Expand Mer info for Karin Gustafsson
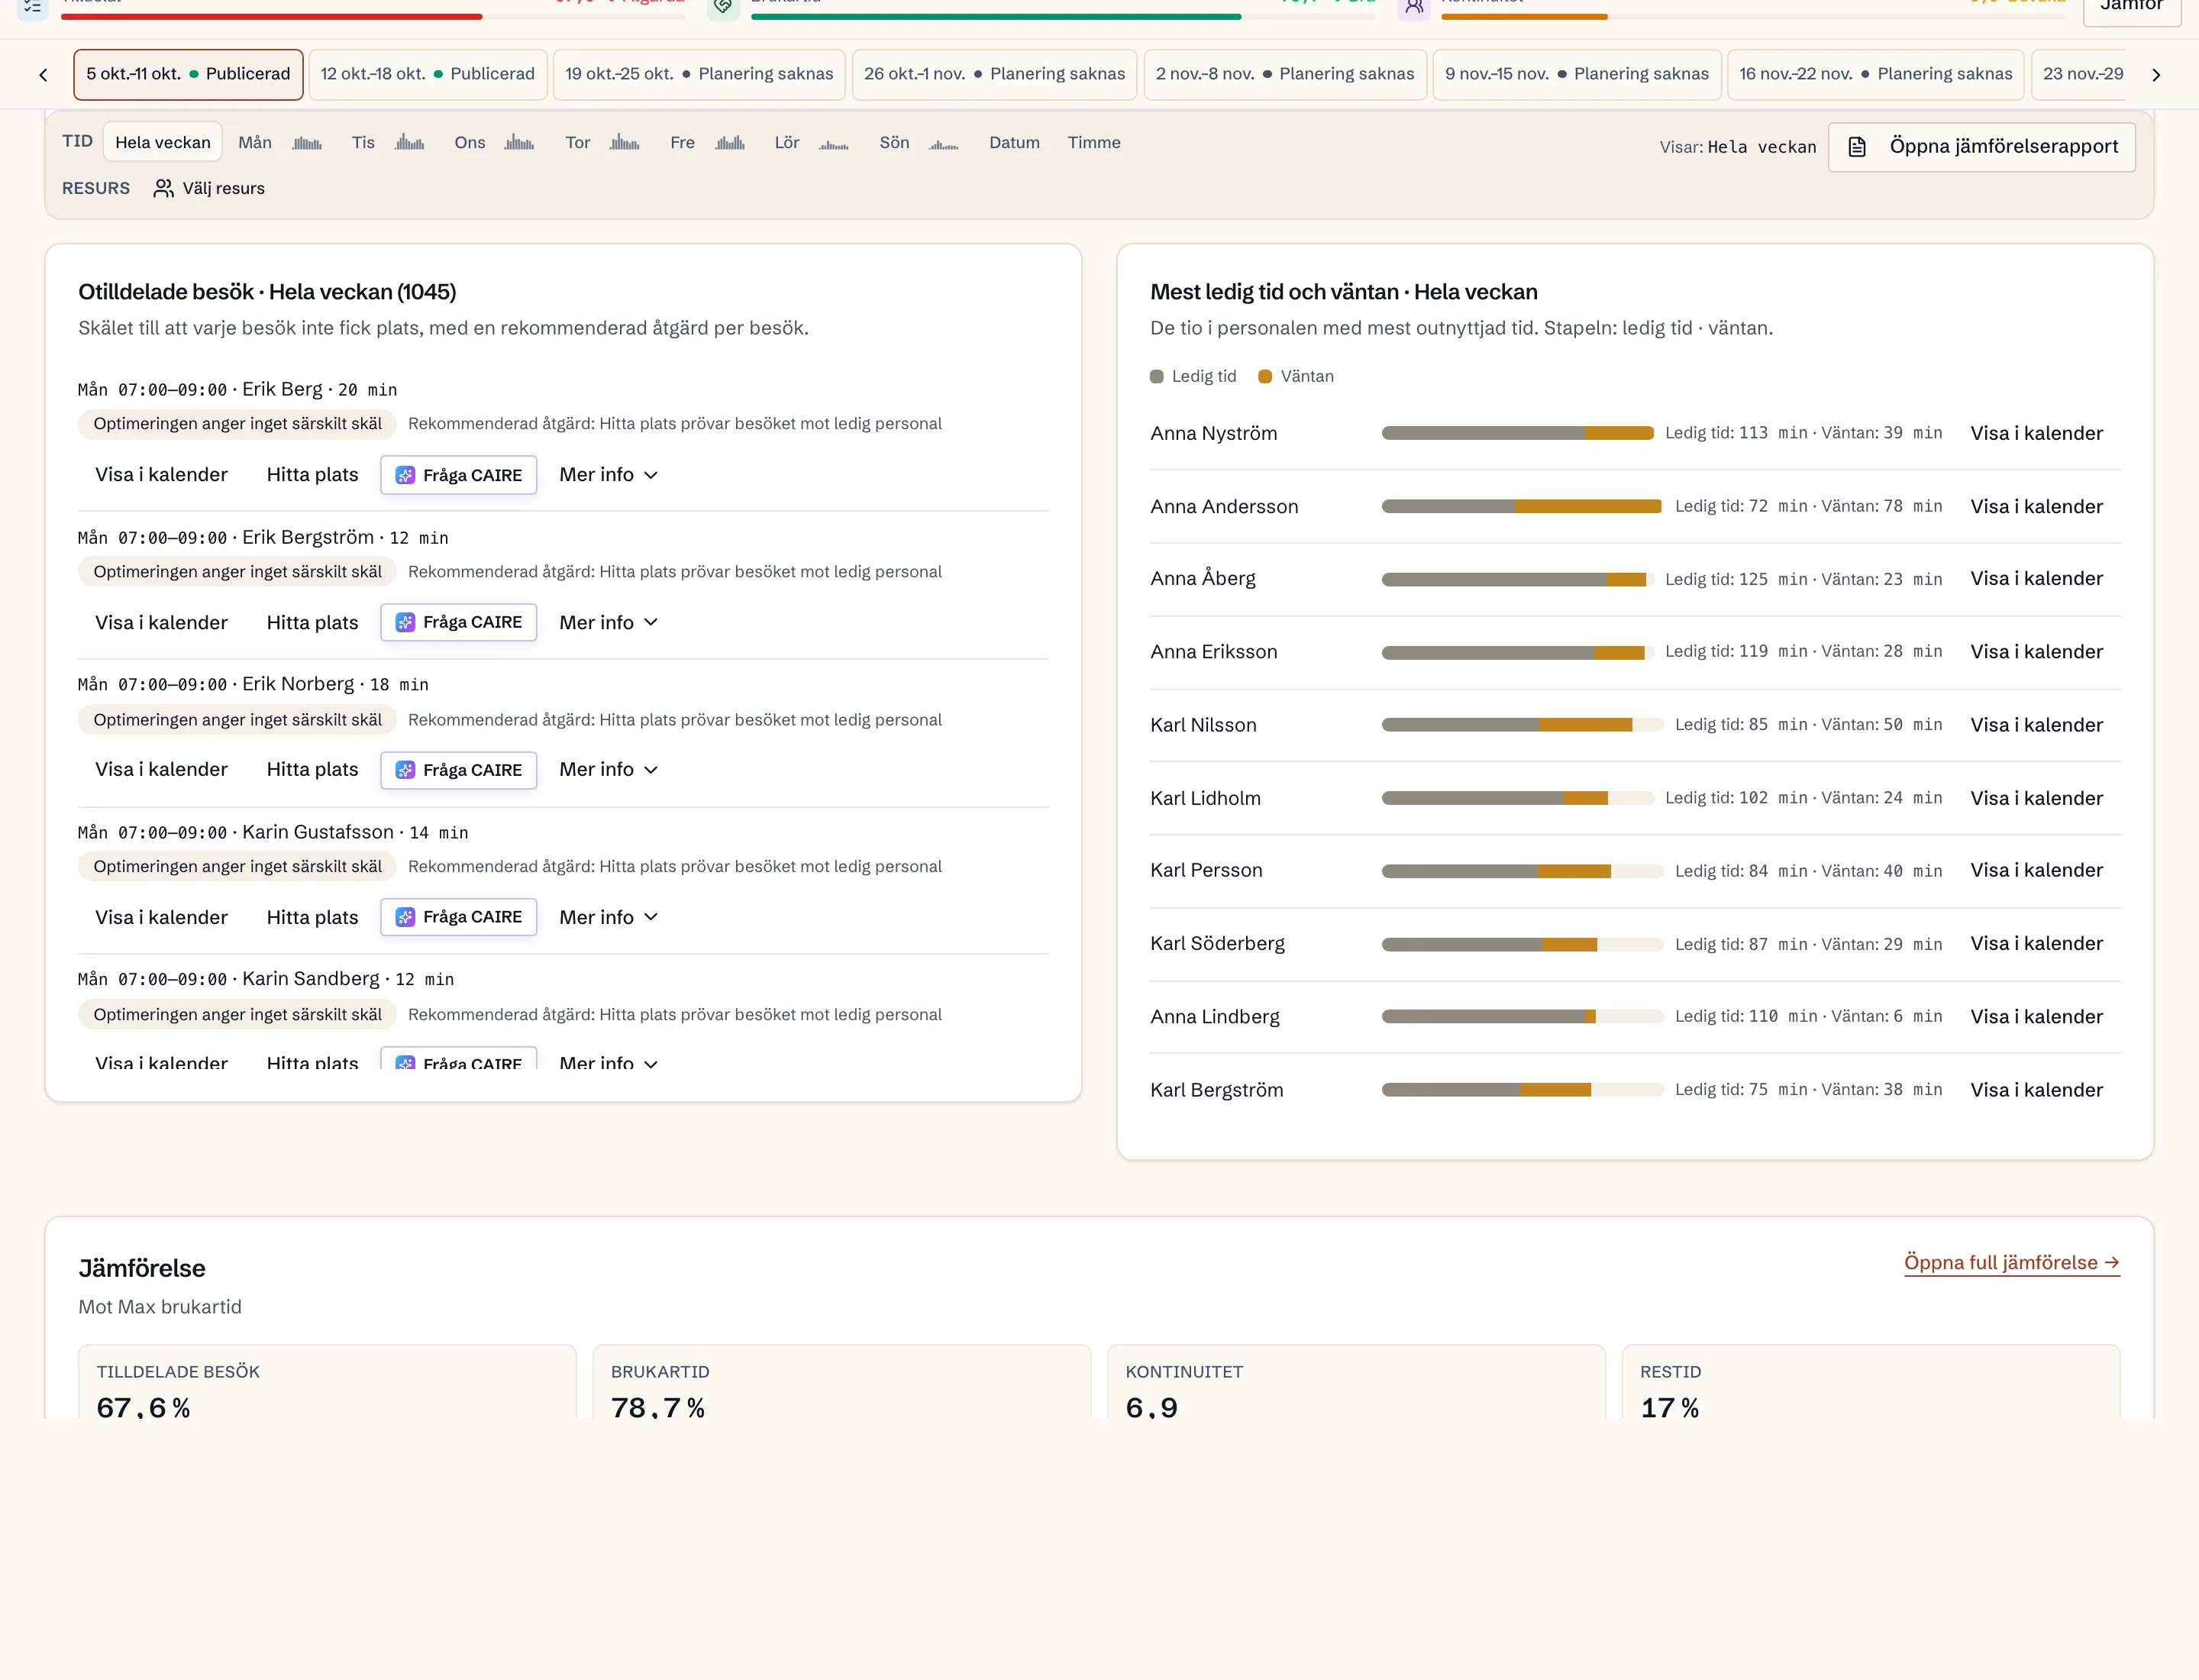 point(608,917)
